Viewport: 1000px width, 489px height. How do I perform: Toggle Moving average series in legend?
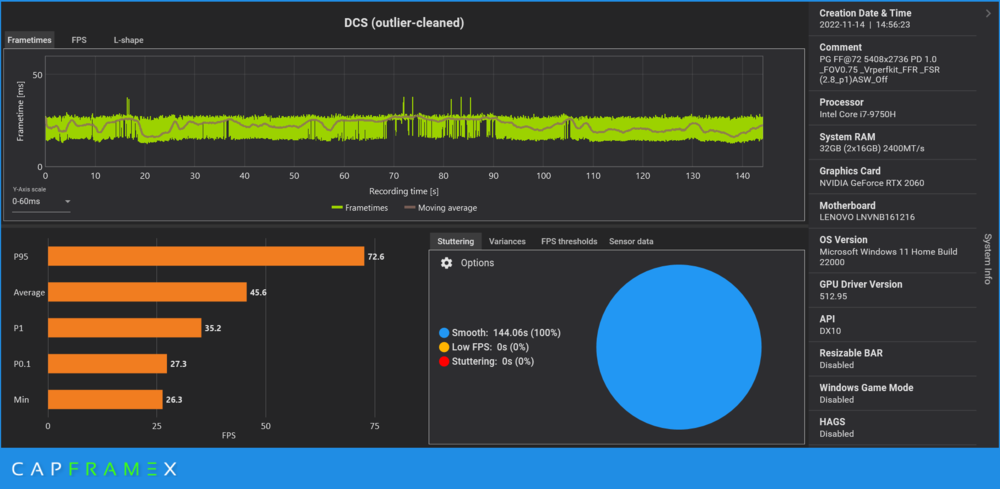[x=441, y=208]
